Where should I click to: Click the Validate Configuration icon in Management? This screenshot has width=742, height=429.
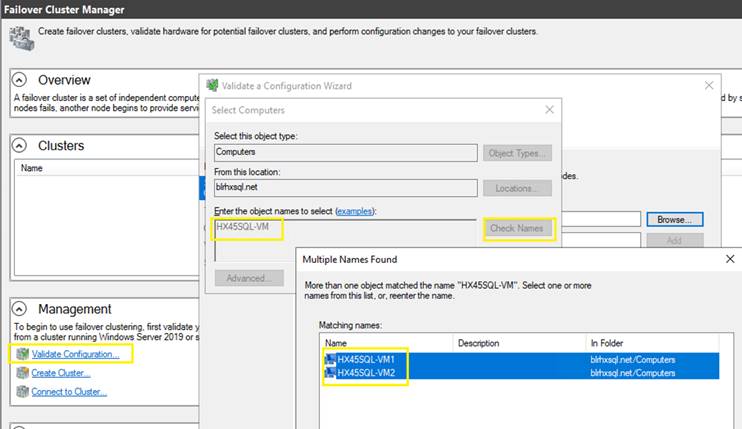coord(22,354)
